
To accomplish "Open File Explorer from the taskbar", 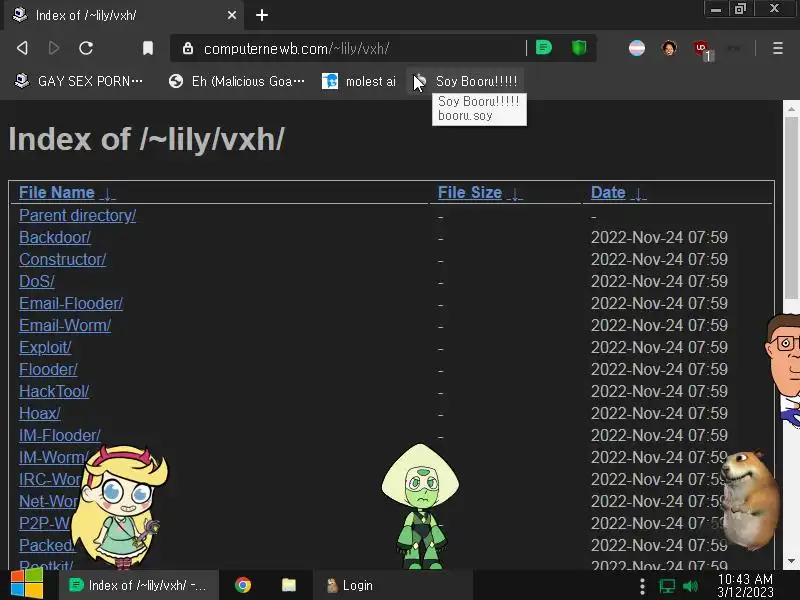I will pos(289,585).
